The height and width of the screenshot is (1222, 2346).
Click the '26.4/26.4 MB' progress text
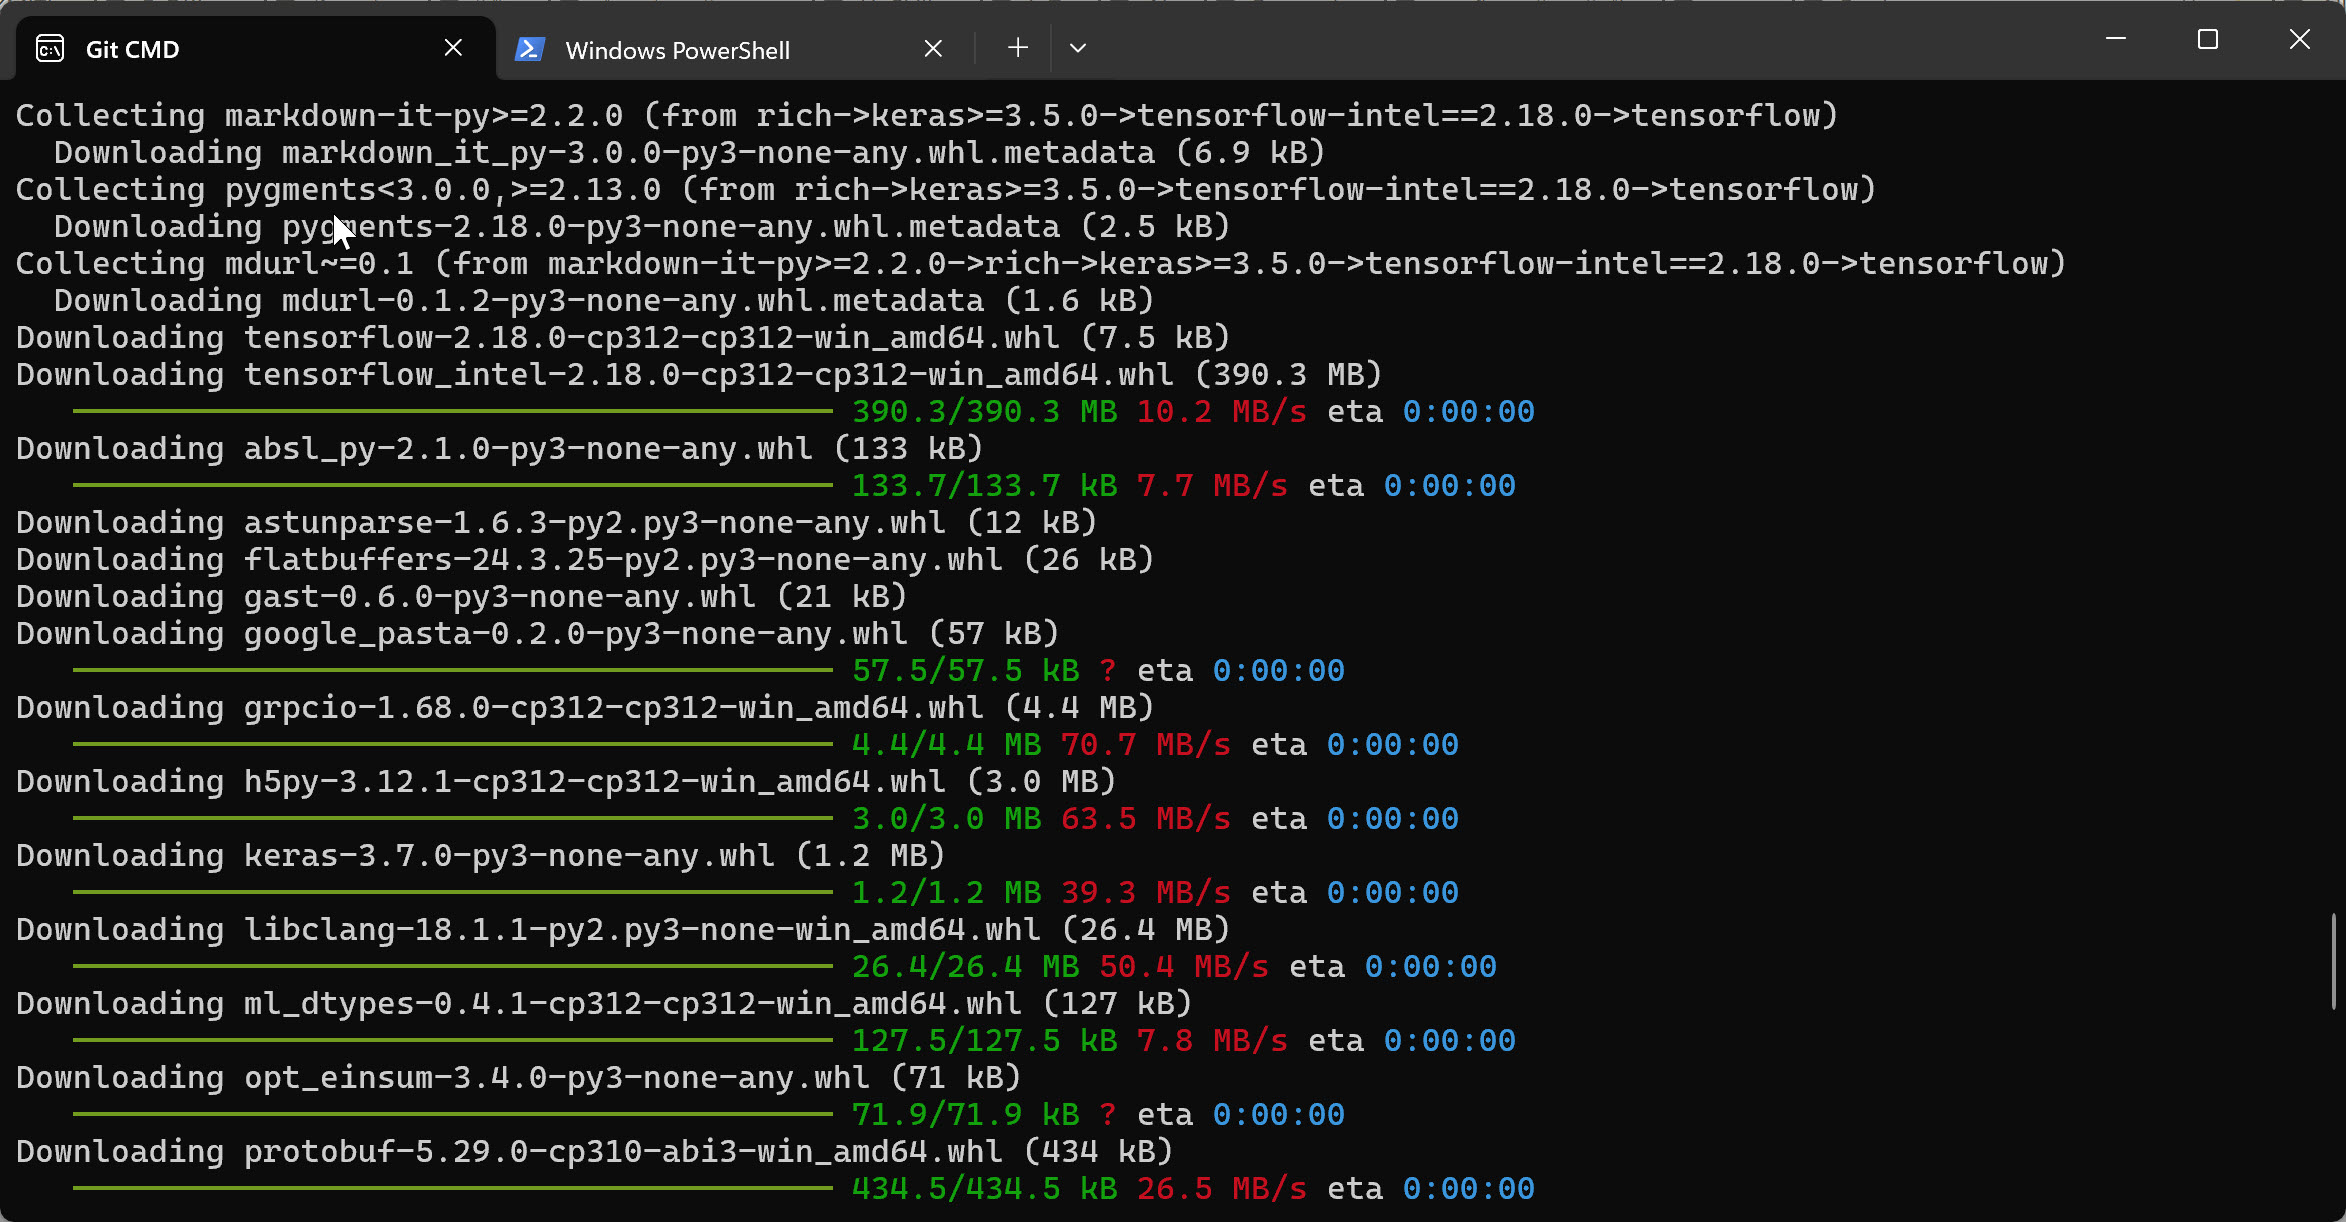coord(966,966)
